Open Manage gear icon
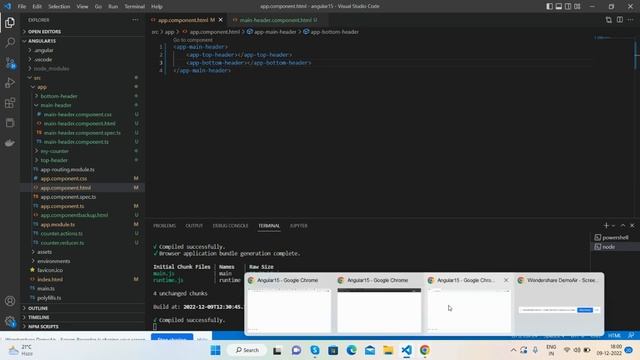Viewport: 640px width, 360px height. [x=10, y=321]
